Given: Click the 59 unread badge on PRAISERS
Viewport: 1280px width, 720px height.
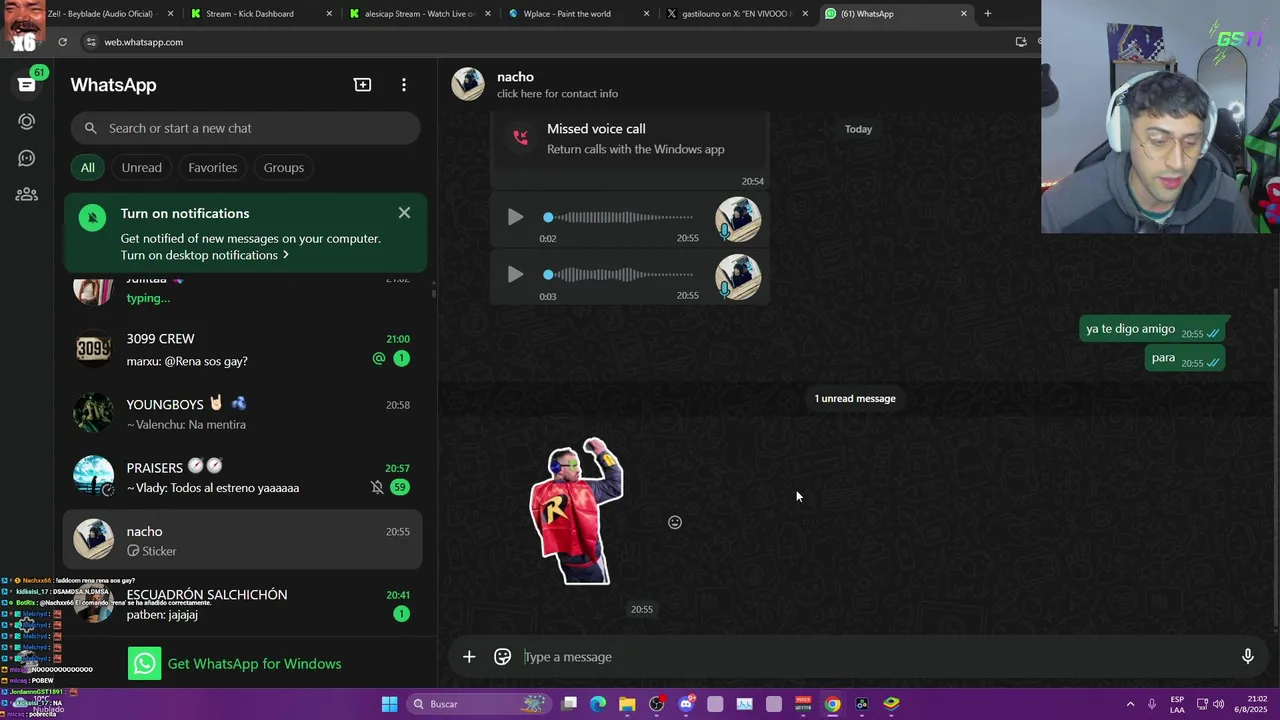Looking at the screenshot, I should coord(400,487).
